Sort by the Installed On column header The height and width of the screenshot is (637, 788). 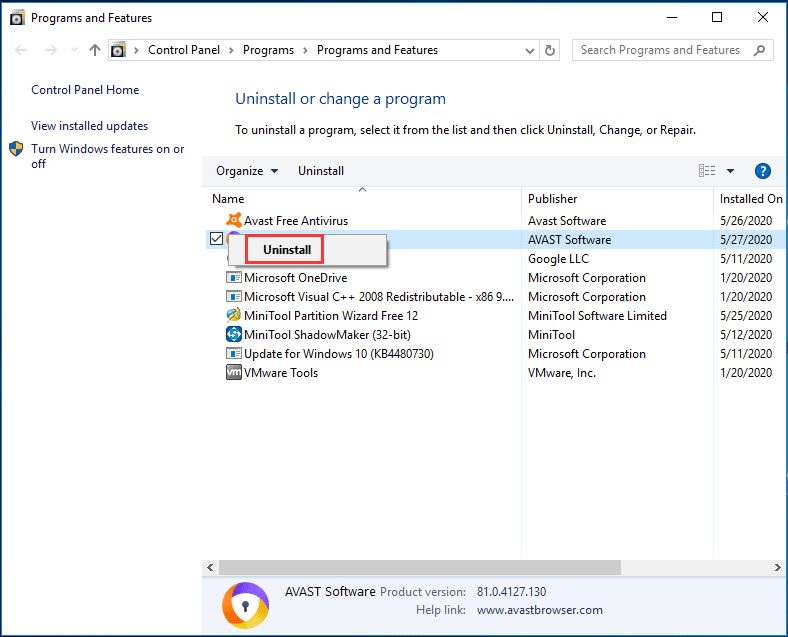[751, 198]
